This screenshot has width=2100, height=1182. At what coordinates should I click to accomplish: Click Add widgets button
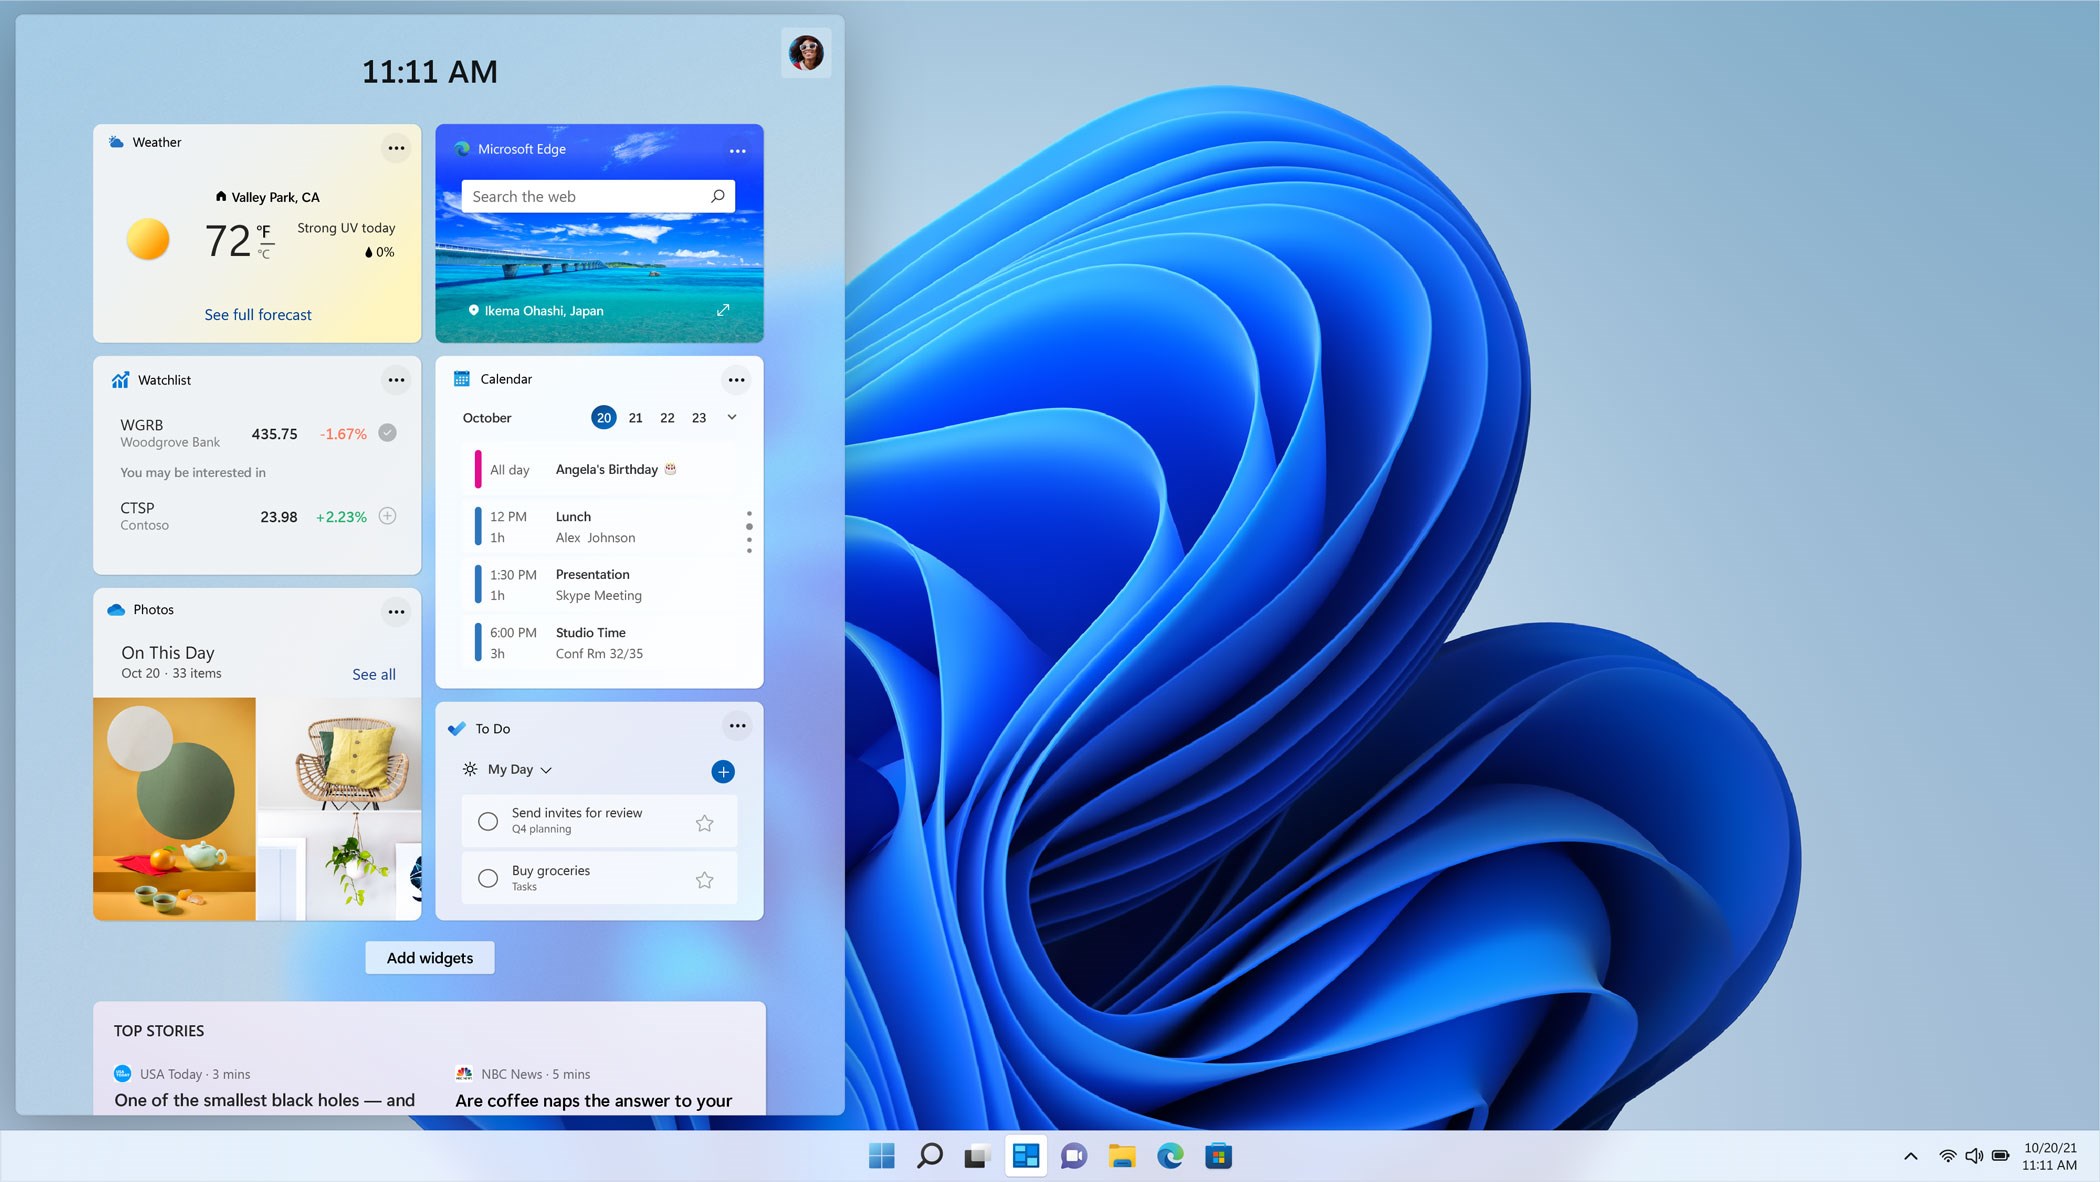click(430, 956)
